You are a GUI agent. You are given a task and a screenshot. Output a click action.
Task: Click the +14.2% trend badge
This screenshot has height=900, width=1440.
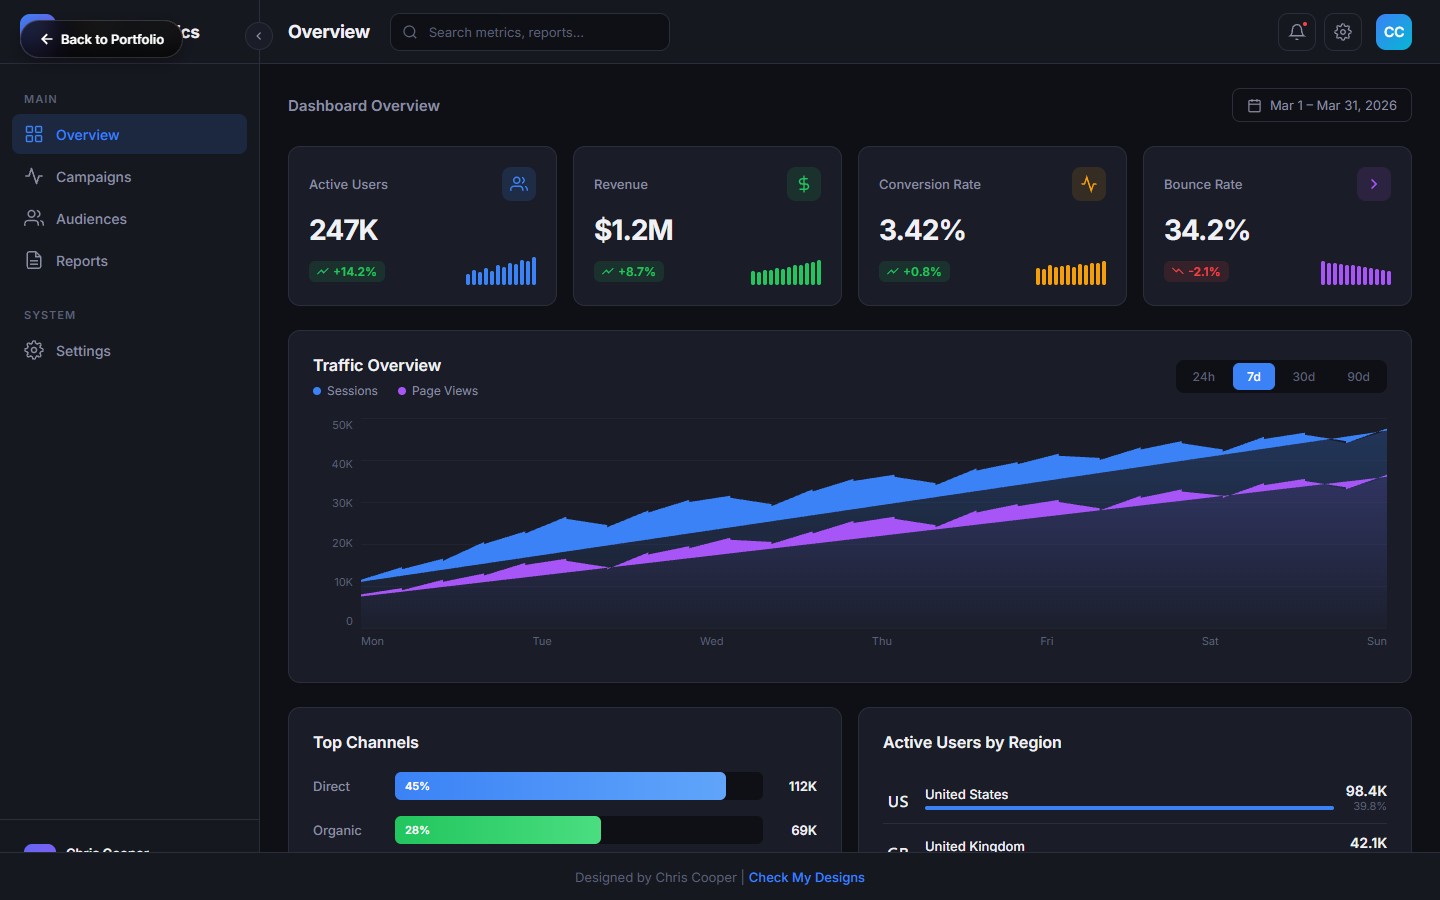(x=347, y=271)
